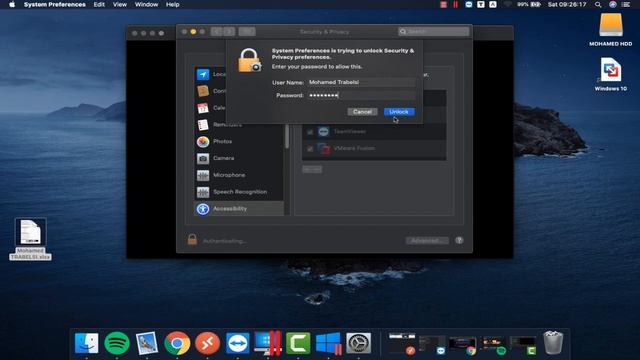Open the Apple menu
The image size is (640, 360).
(12, 4)
